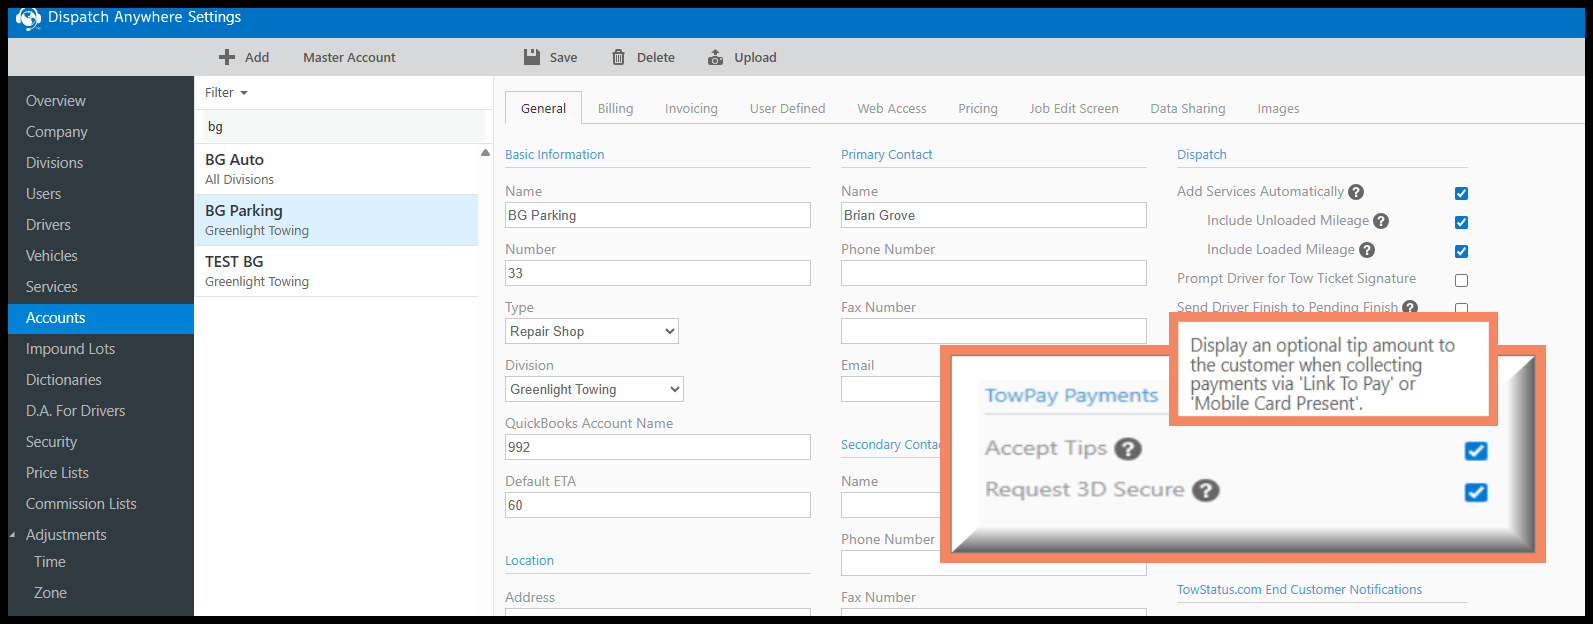This screenshot has width=1593, height=624.
Task: Open Commission Lists in the sidebar
Action: (x=101, y=504)
